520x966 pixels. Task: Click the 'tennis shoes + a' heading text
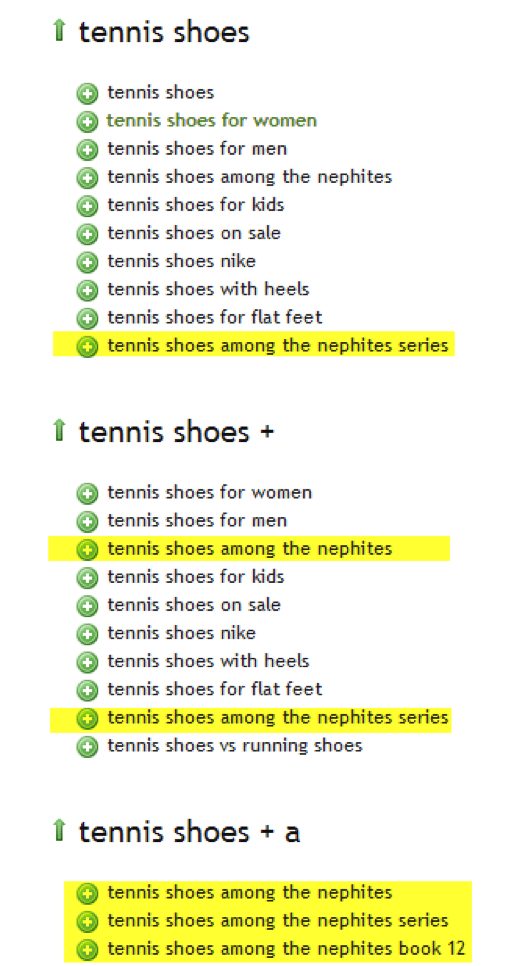coord(190,832)
